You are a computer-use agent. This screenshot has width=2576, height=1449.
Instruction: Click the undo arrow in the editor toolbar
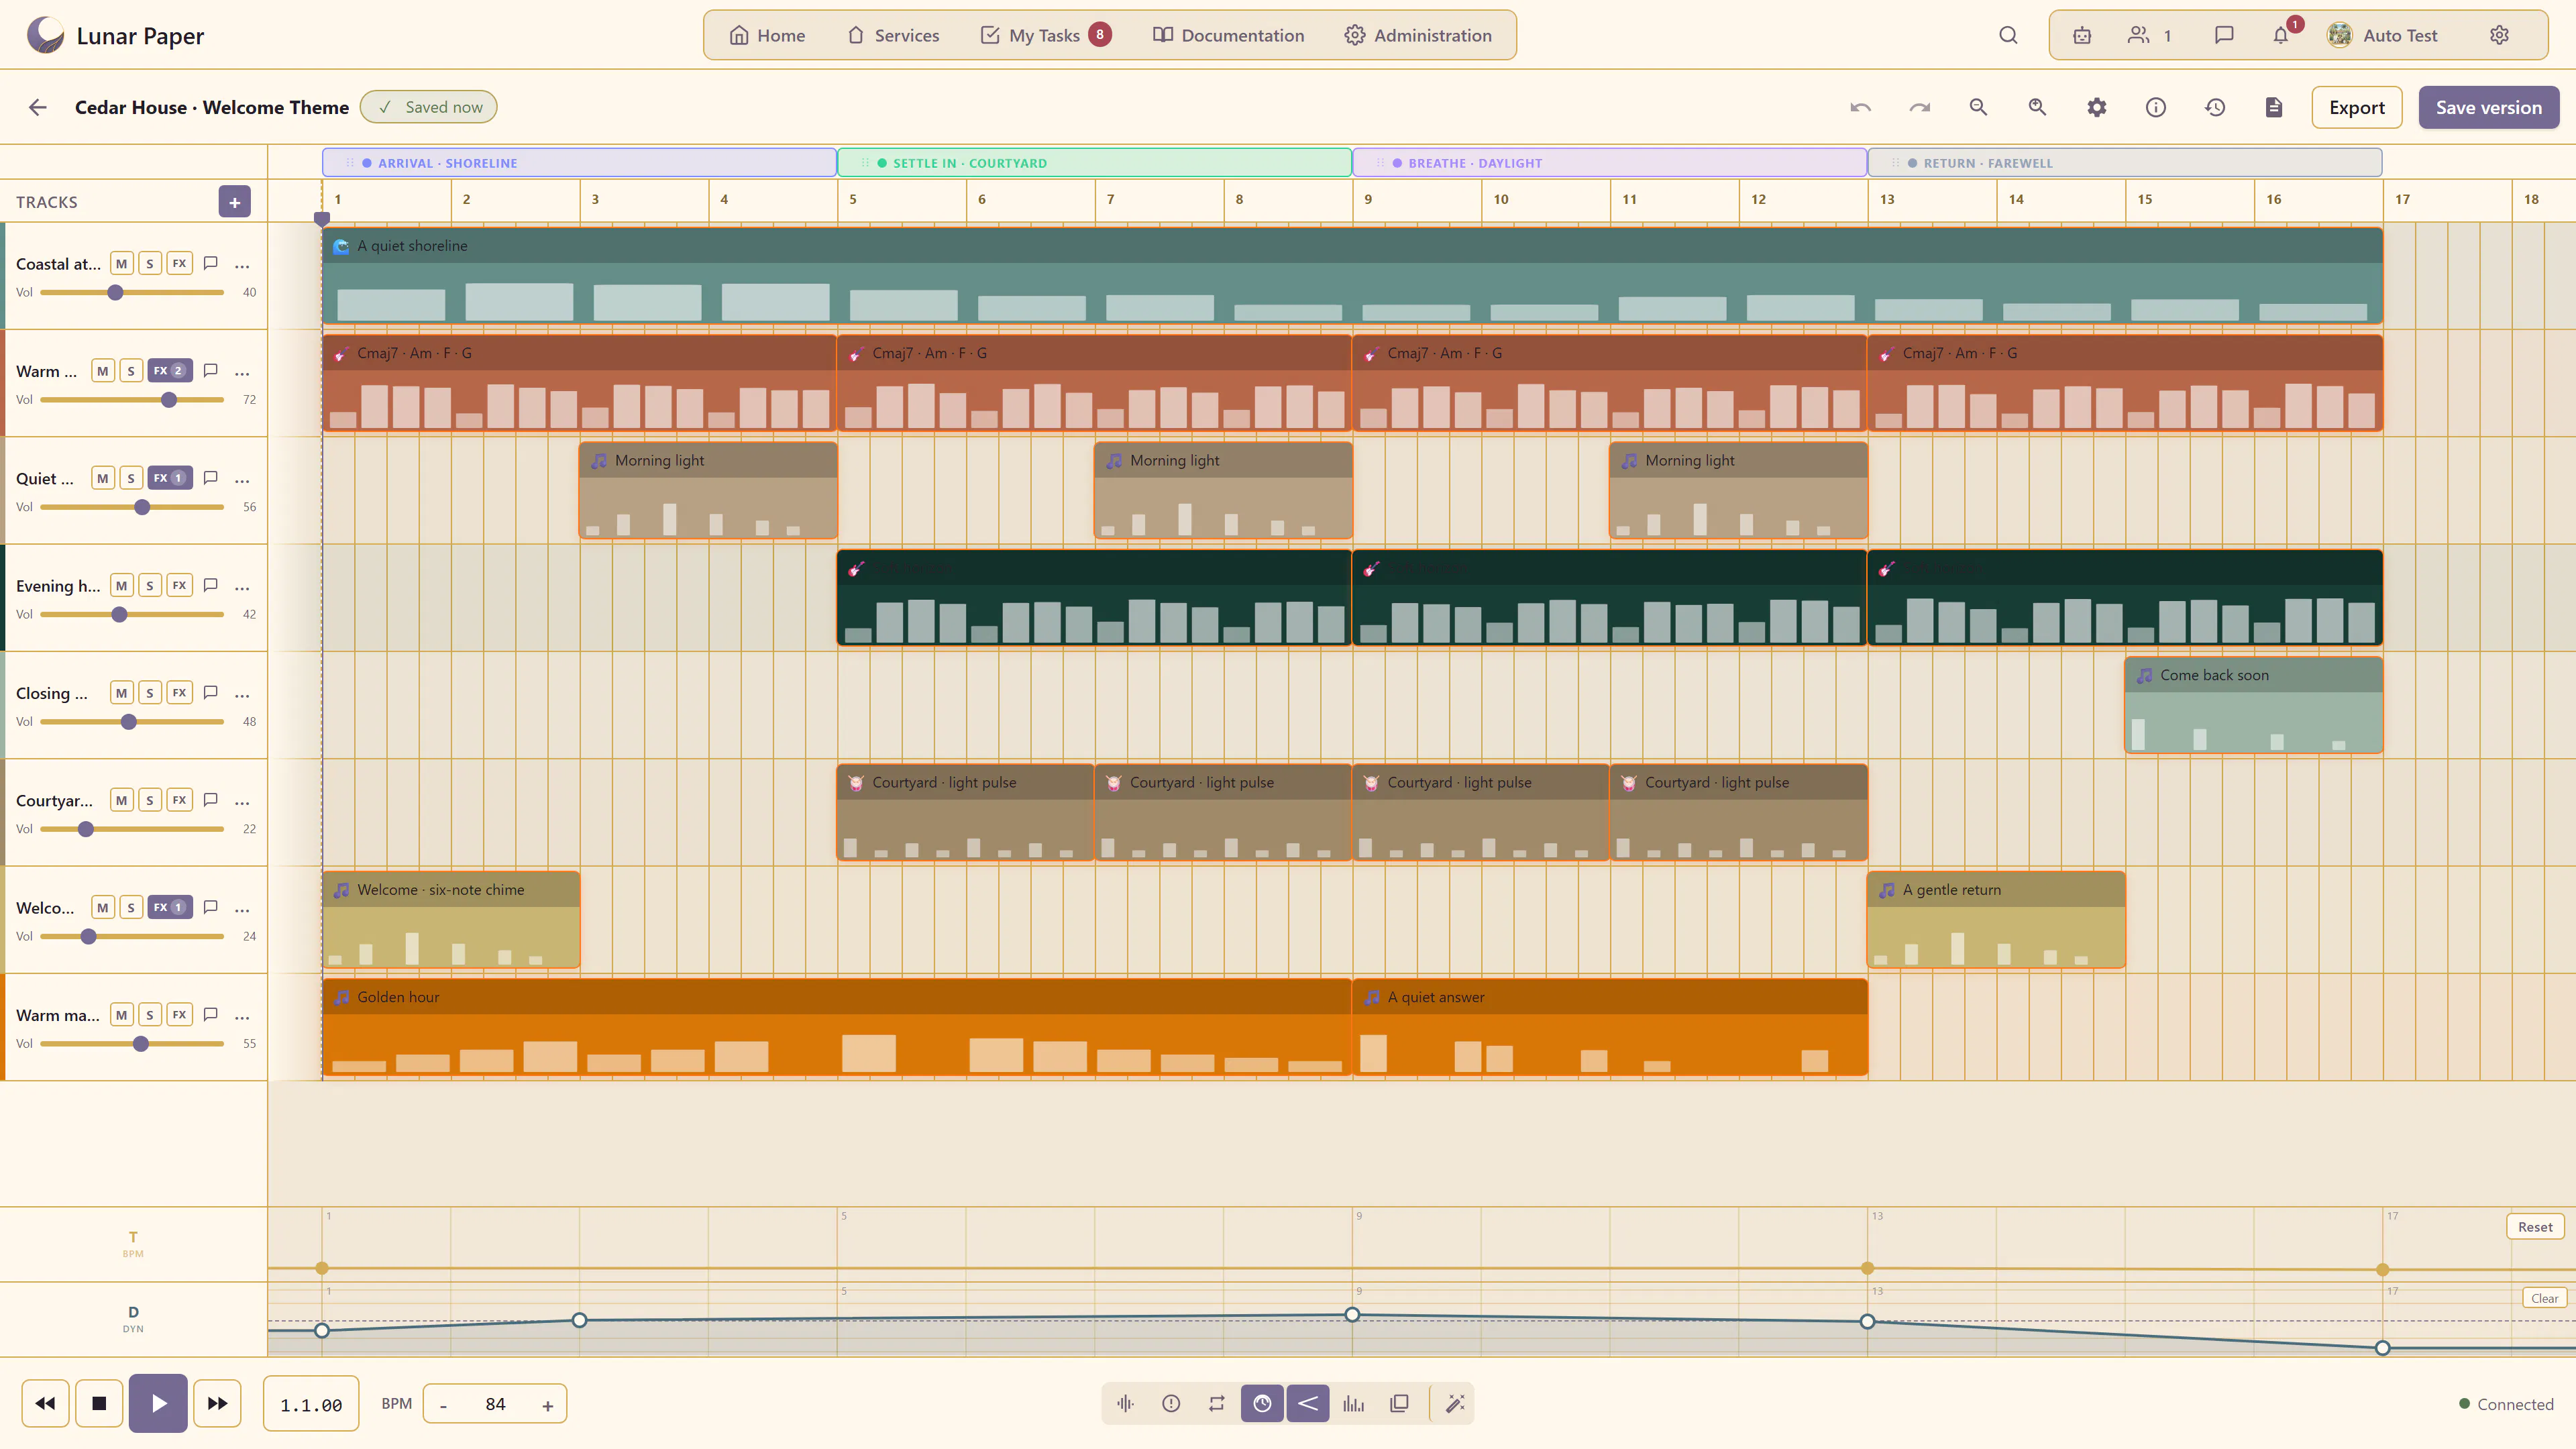click(x=1860, y=107)
